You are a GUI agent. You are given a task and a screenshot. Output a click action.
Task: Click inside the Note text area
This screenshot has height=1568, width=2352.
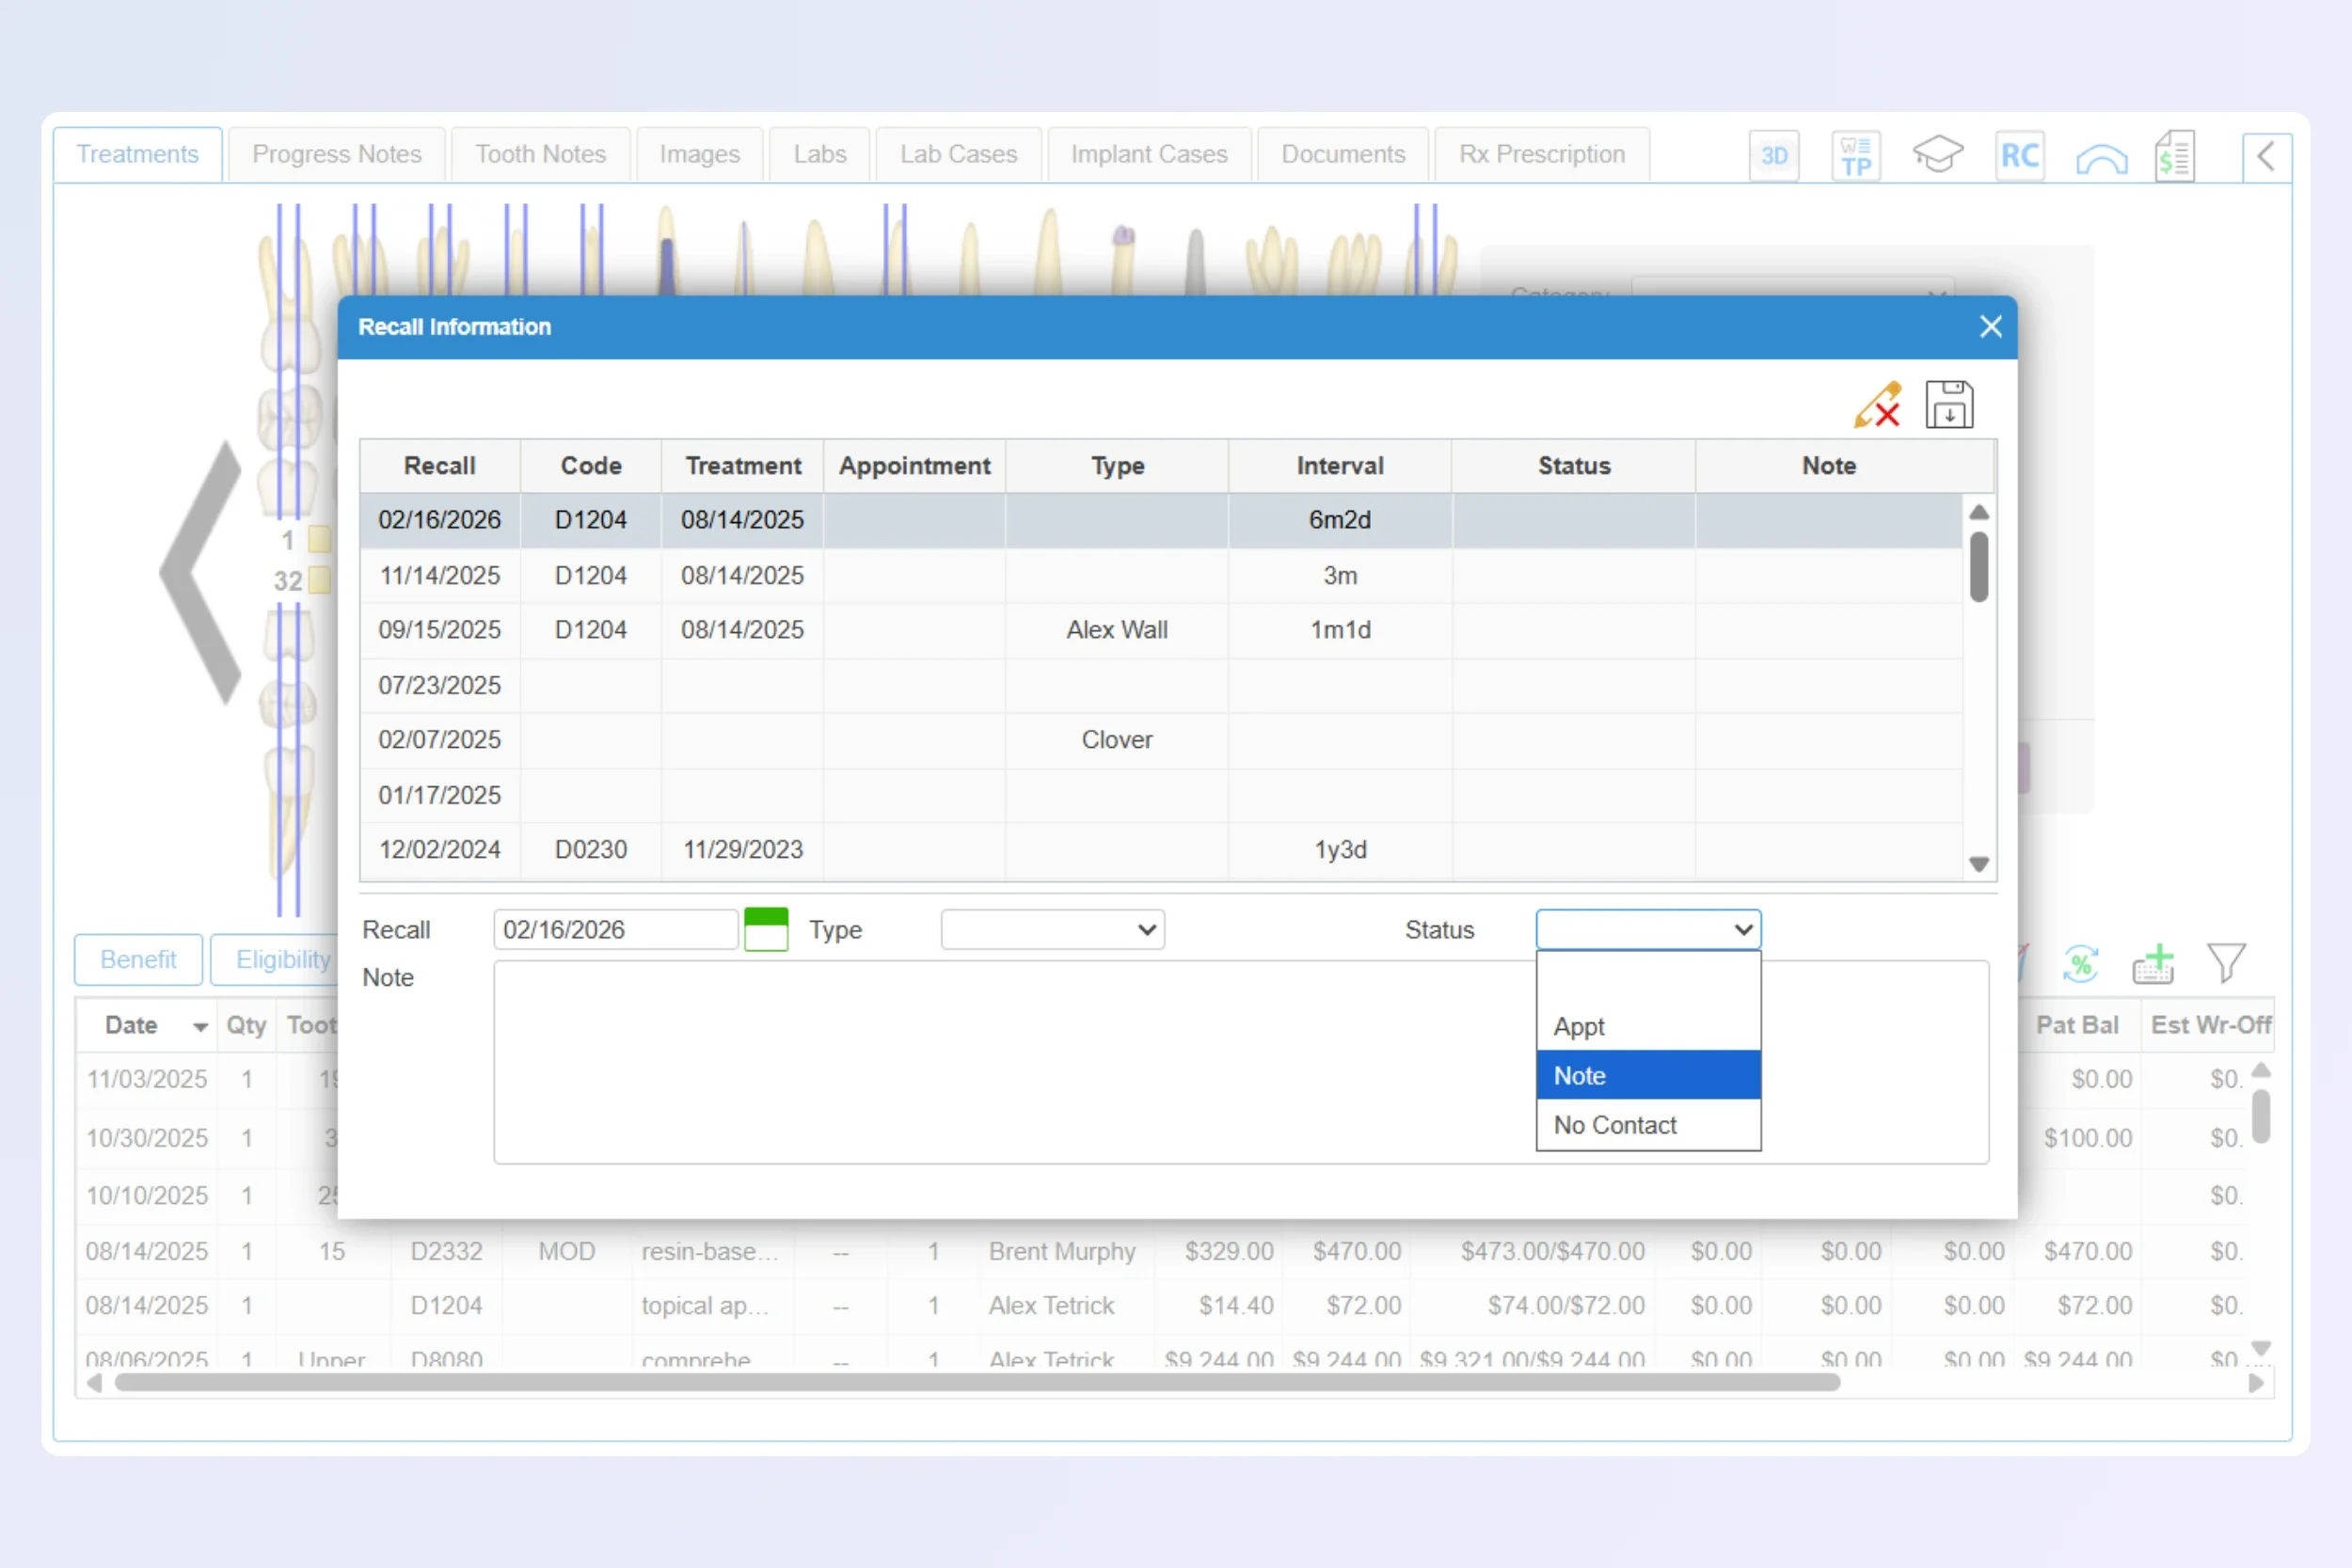point(1000,1062)
